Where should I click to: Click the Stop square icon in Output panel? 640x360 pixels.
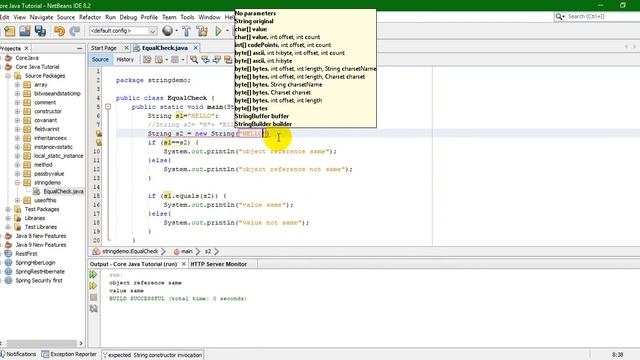pyautogui.click(x=93, y=297)
